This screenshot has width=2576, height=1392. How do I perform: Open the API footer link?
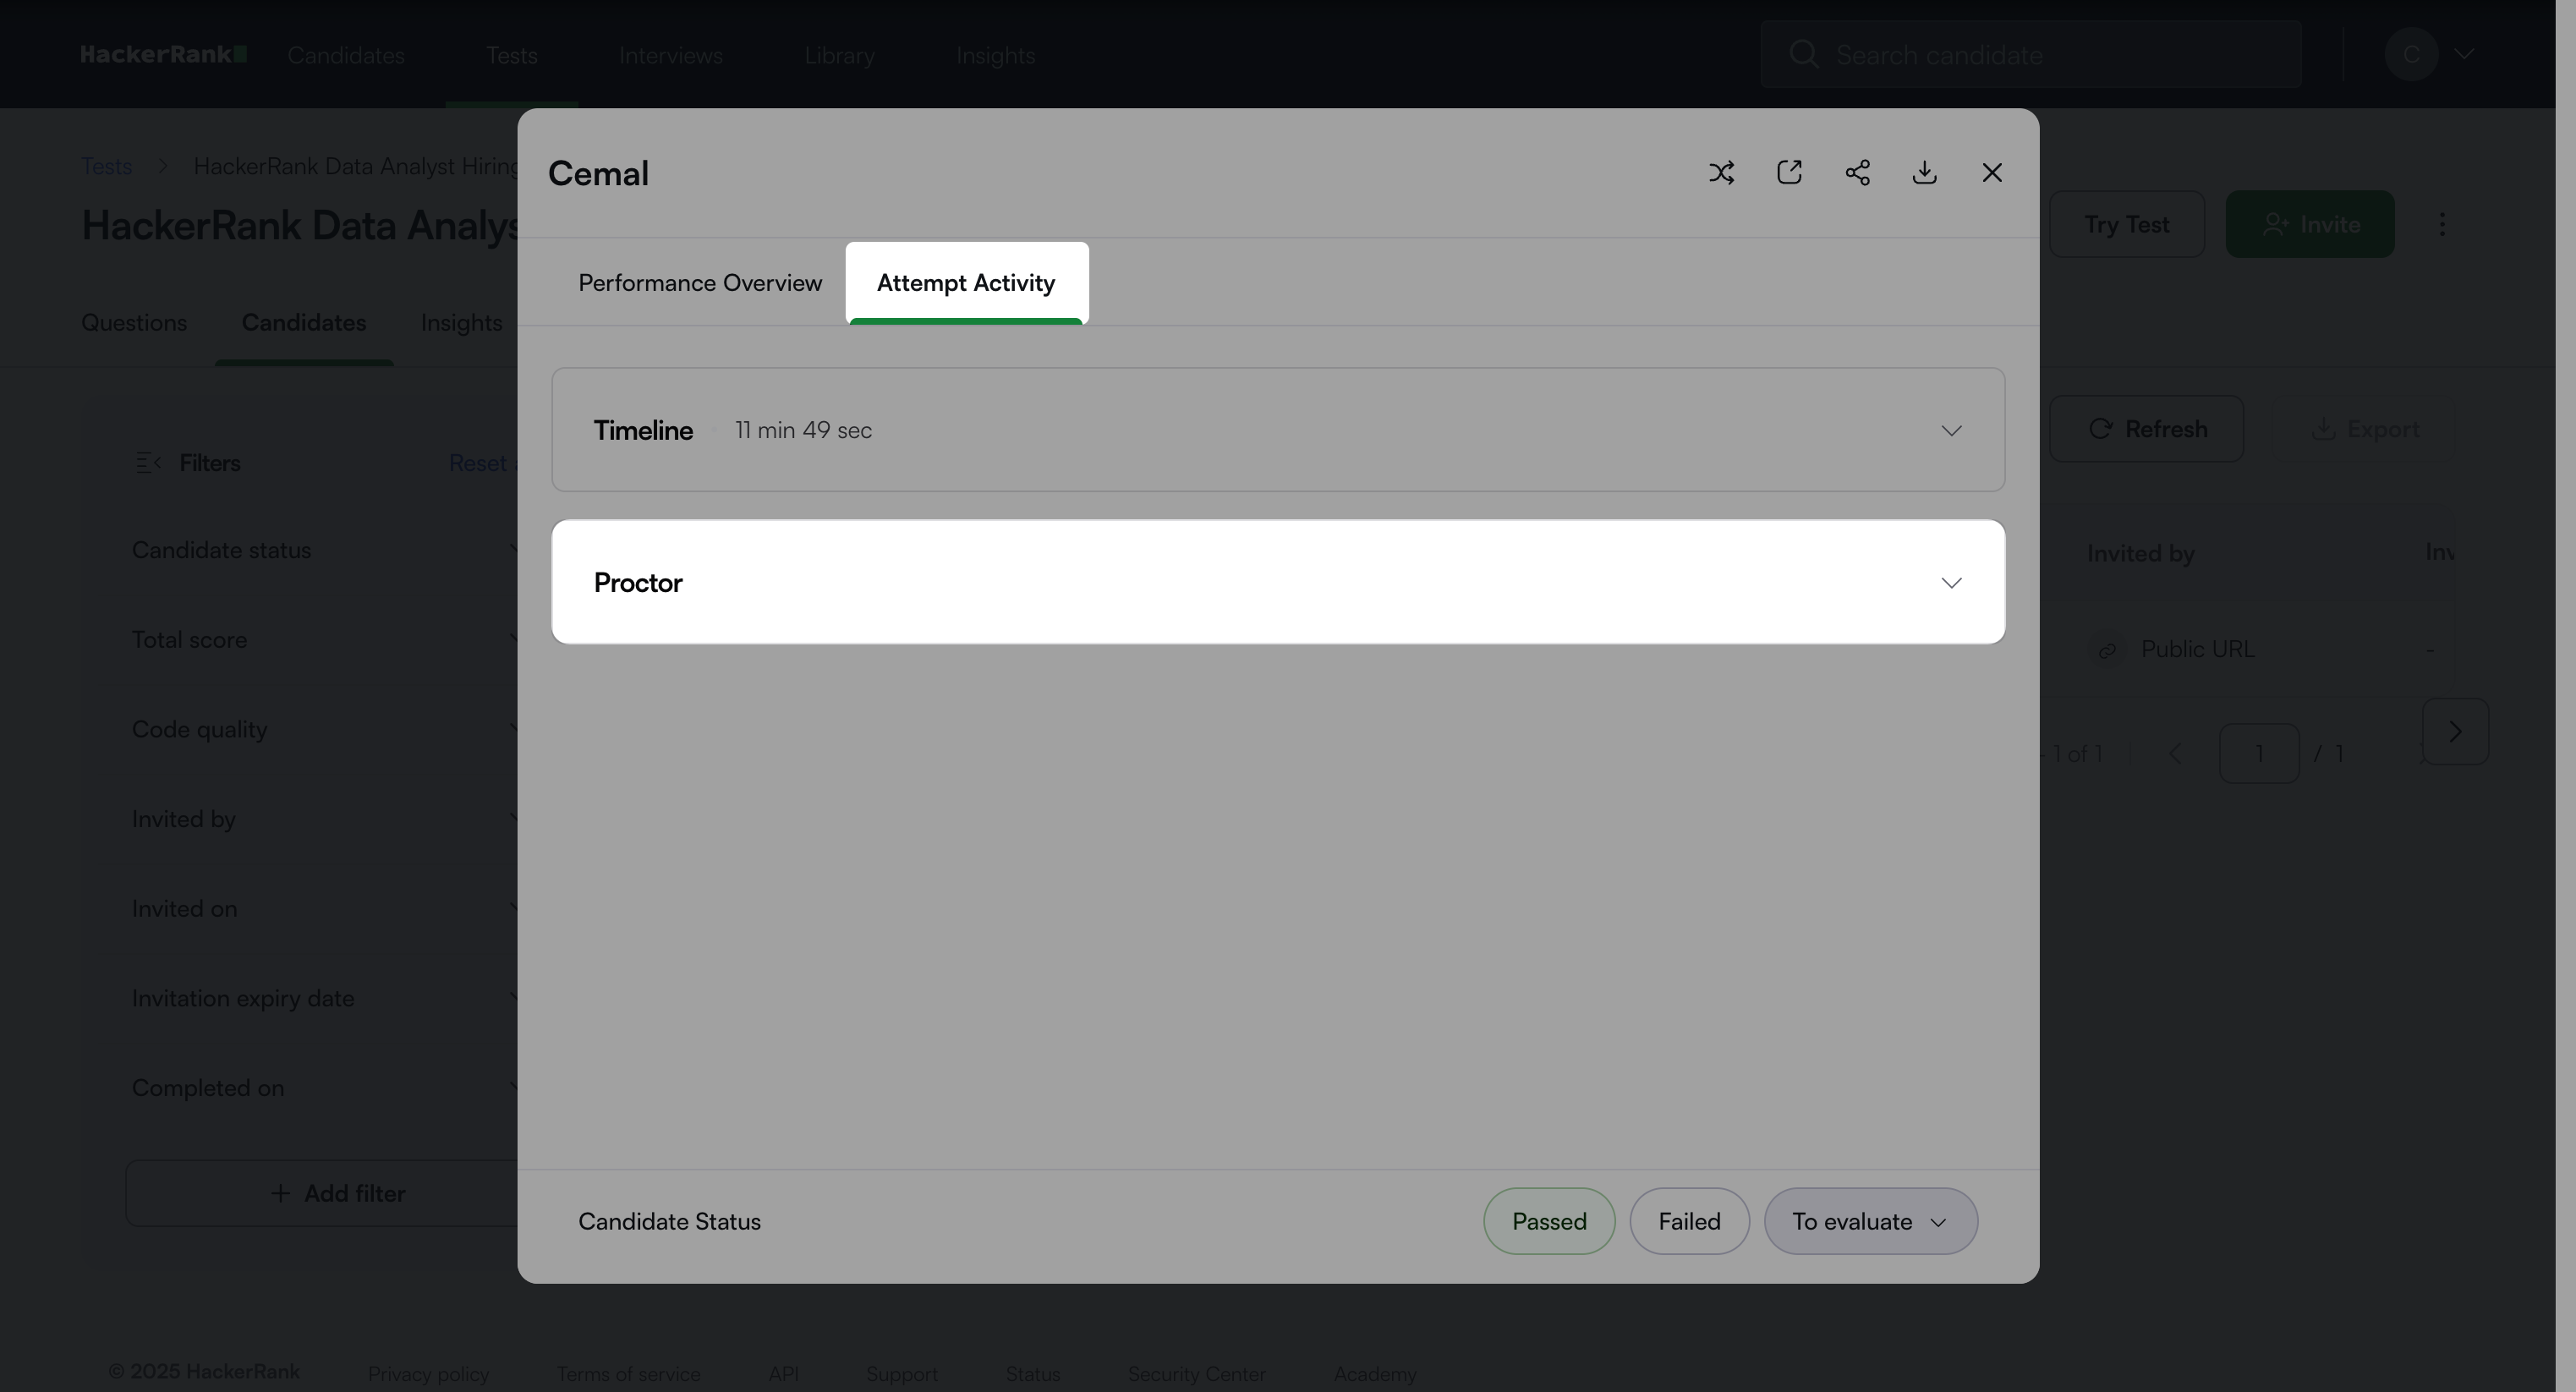(x=783, y=1374)
